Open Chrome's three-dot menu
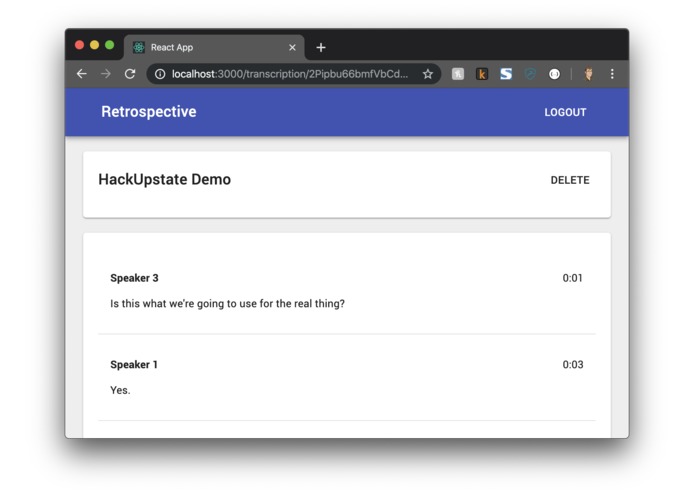Image resolution: width=695 pixels, height=494 pixels. click(612, 74)
